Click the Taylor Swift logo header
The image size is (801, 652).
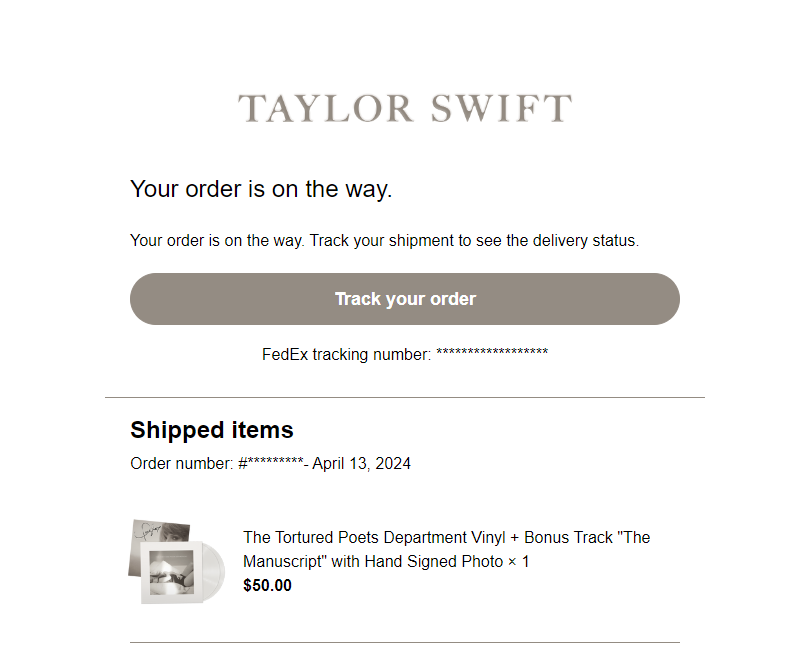coord(405,108)
